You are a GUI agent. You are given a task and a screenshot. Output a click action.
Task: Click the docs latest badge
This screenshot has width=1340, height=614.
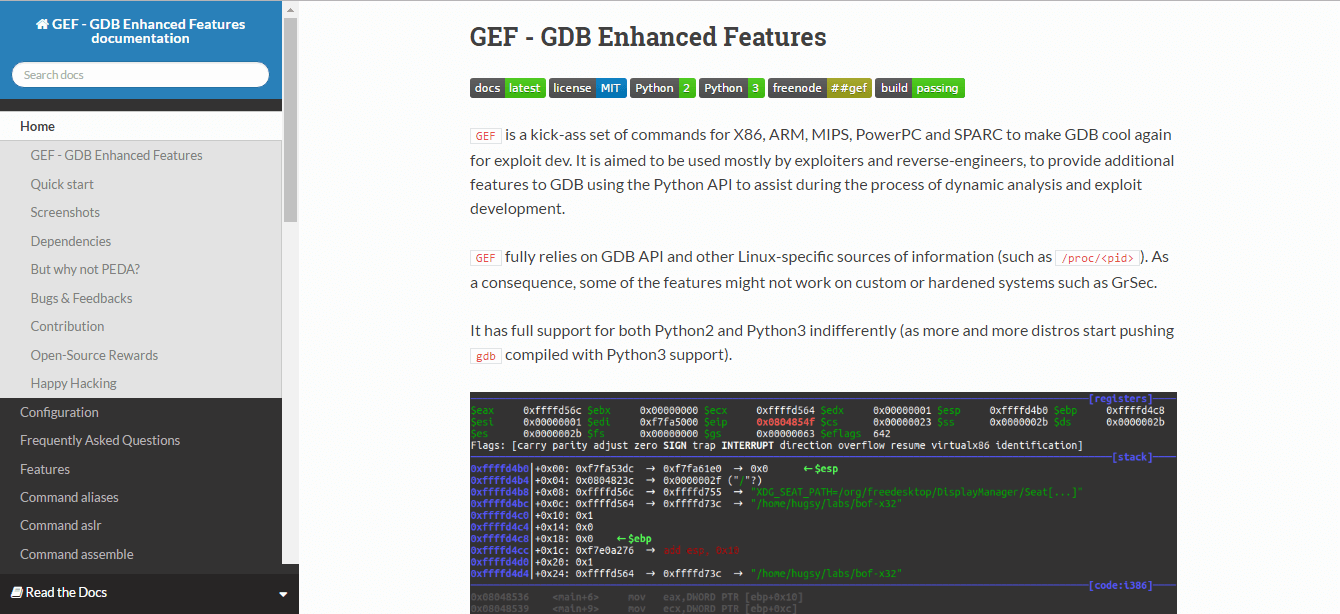tap(508, 88)
